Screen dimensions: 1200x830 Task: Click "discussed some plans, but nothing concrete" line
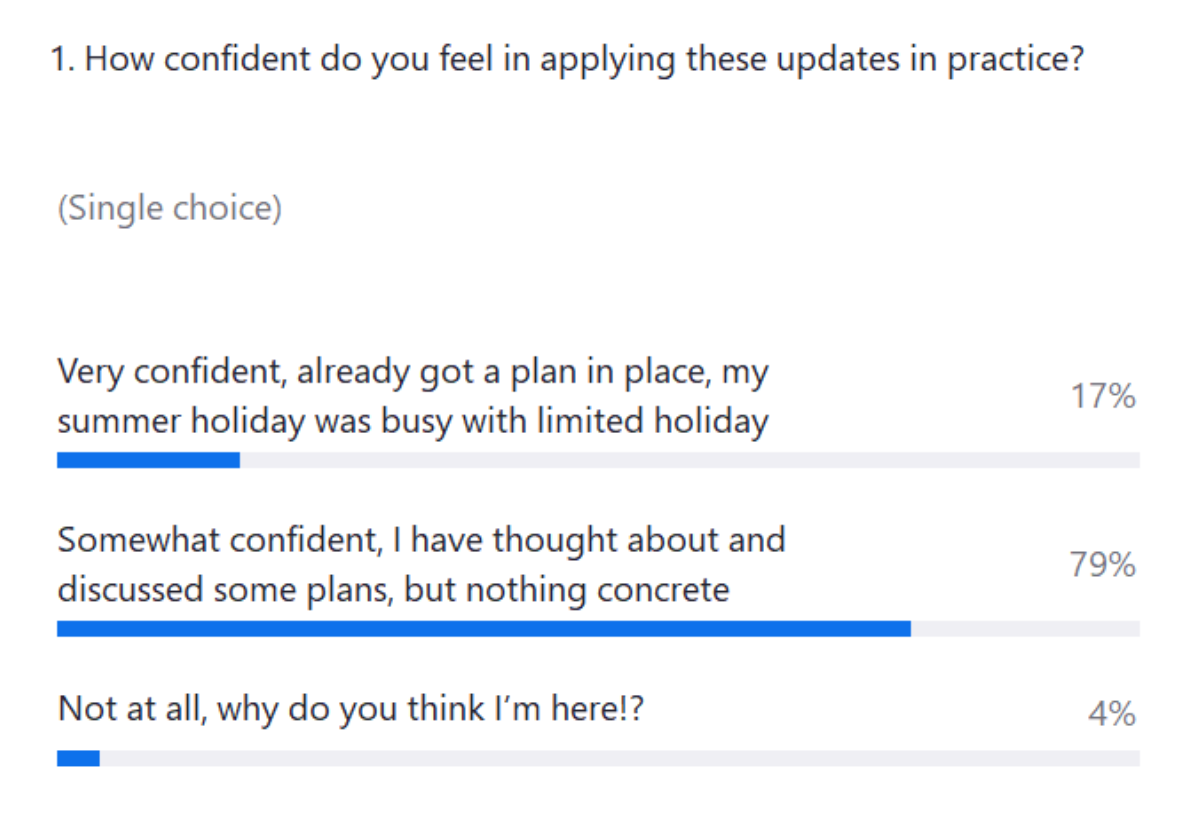[393, 590]
